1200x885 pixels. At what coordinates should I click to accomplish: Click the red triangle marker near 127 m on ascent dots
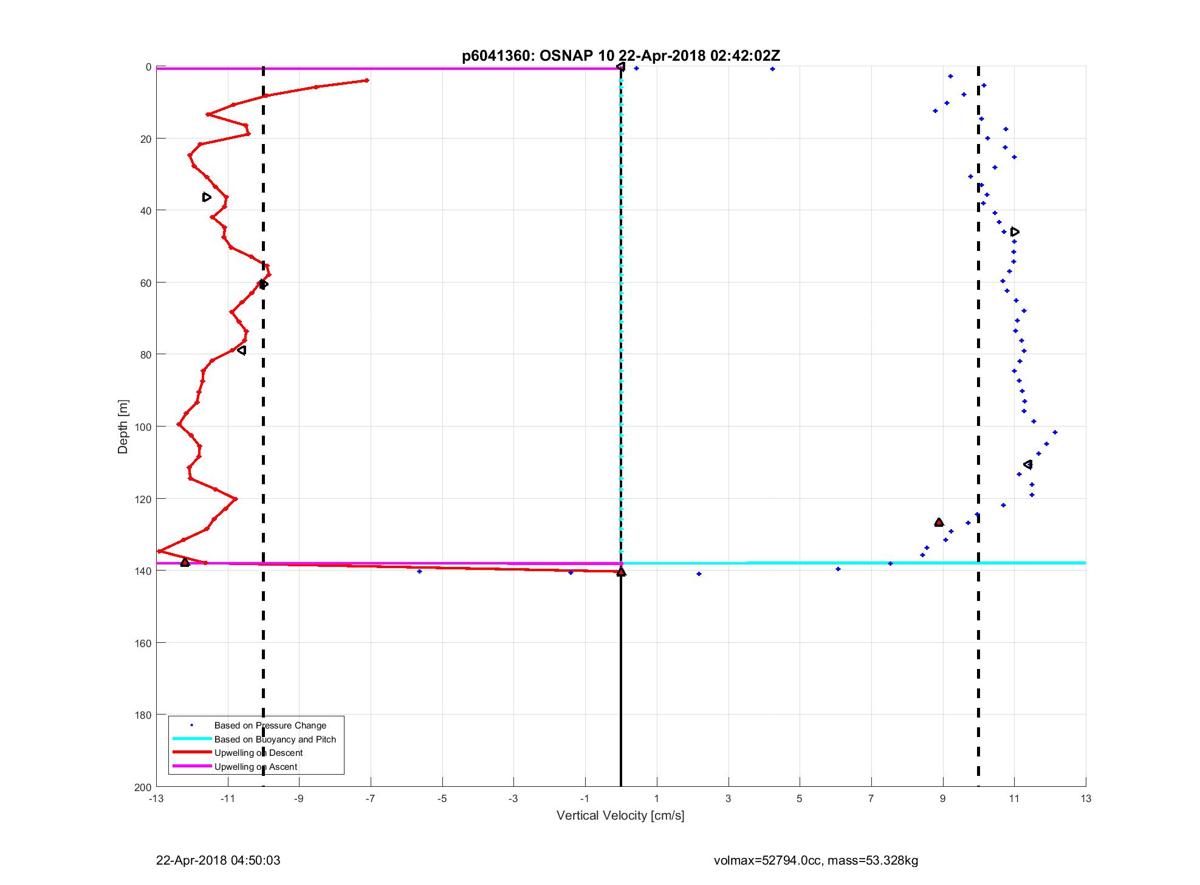(939, 522)
